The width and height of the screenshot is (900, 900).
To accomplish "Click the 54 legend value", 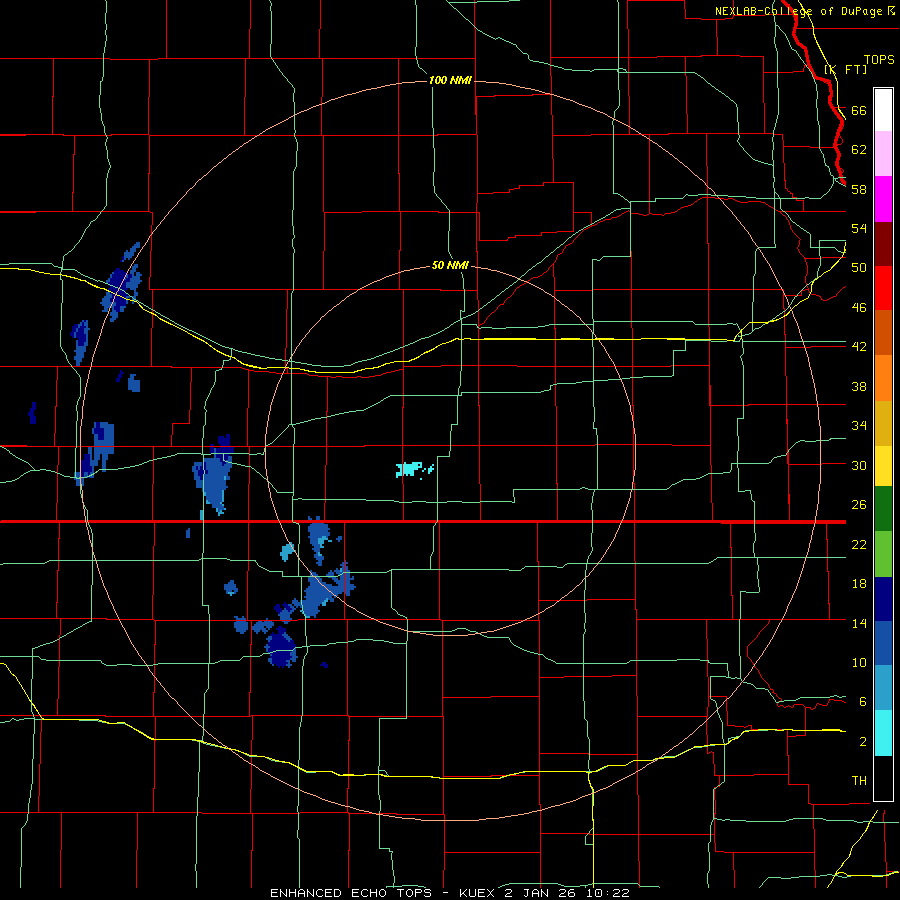I will click(x=859, y=228).
